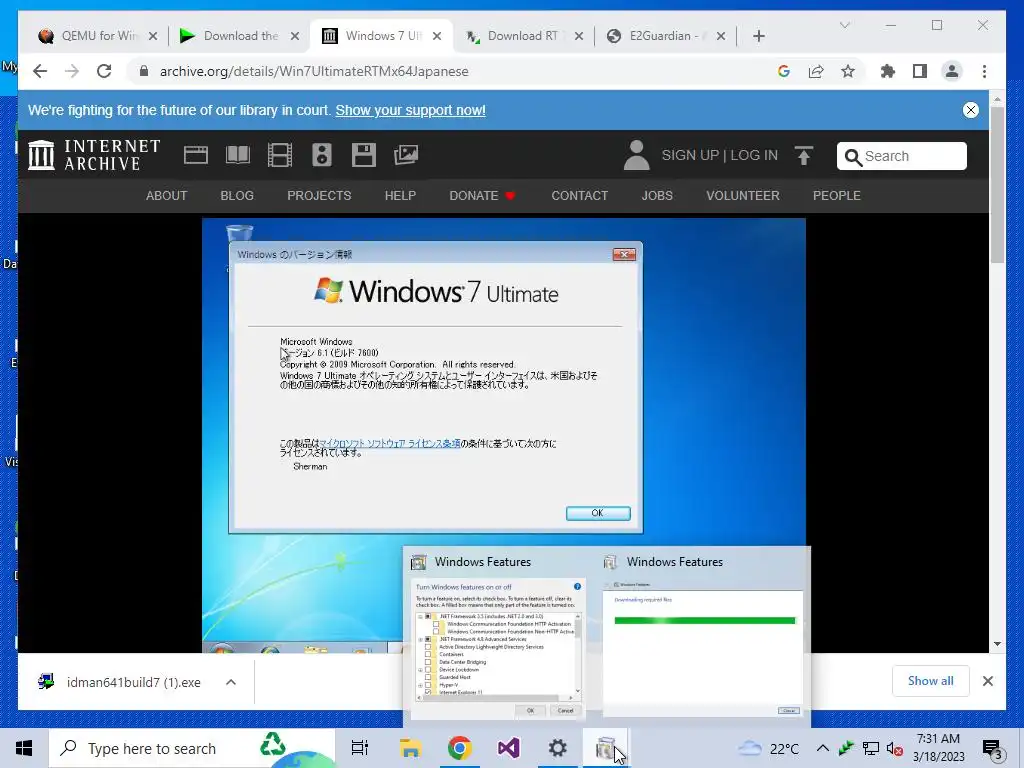This screenshot has width=1024, height=768.
Task: Close the Chrome downloads bar
Action: point(987,681)
